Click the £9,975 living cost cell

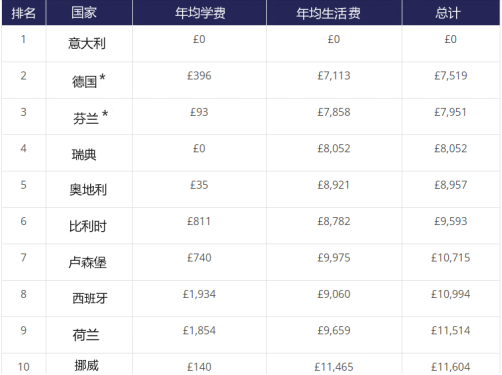click(334, 258)
